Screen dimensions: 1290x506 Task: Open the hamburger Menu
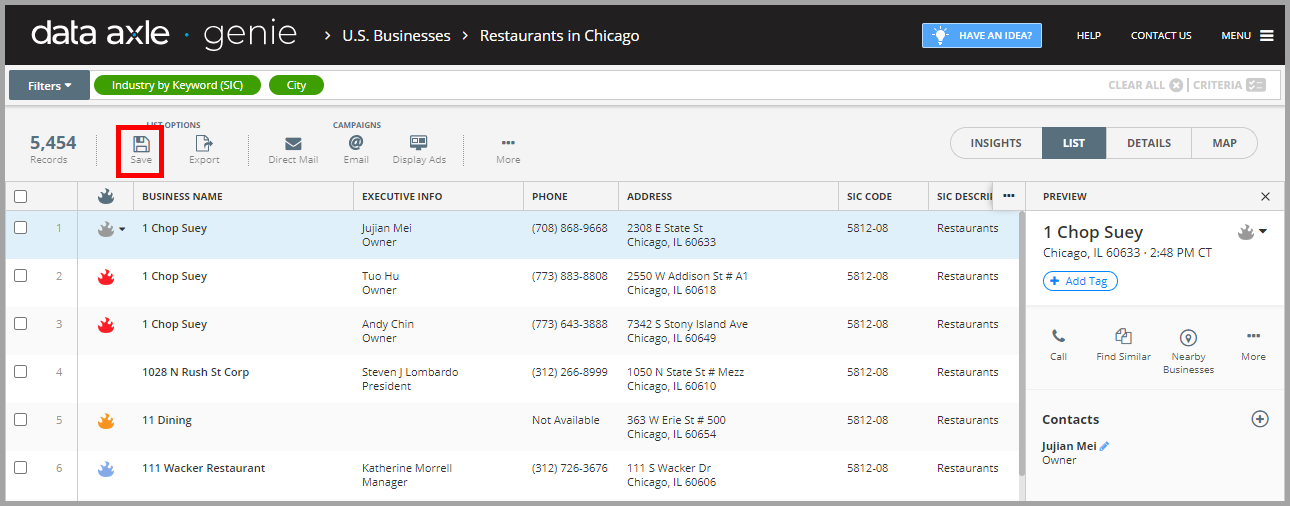pyautogui.click(x=1267, y=35)
